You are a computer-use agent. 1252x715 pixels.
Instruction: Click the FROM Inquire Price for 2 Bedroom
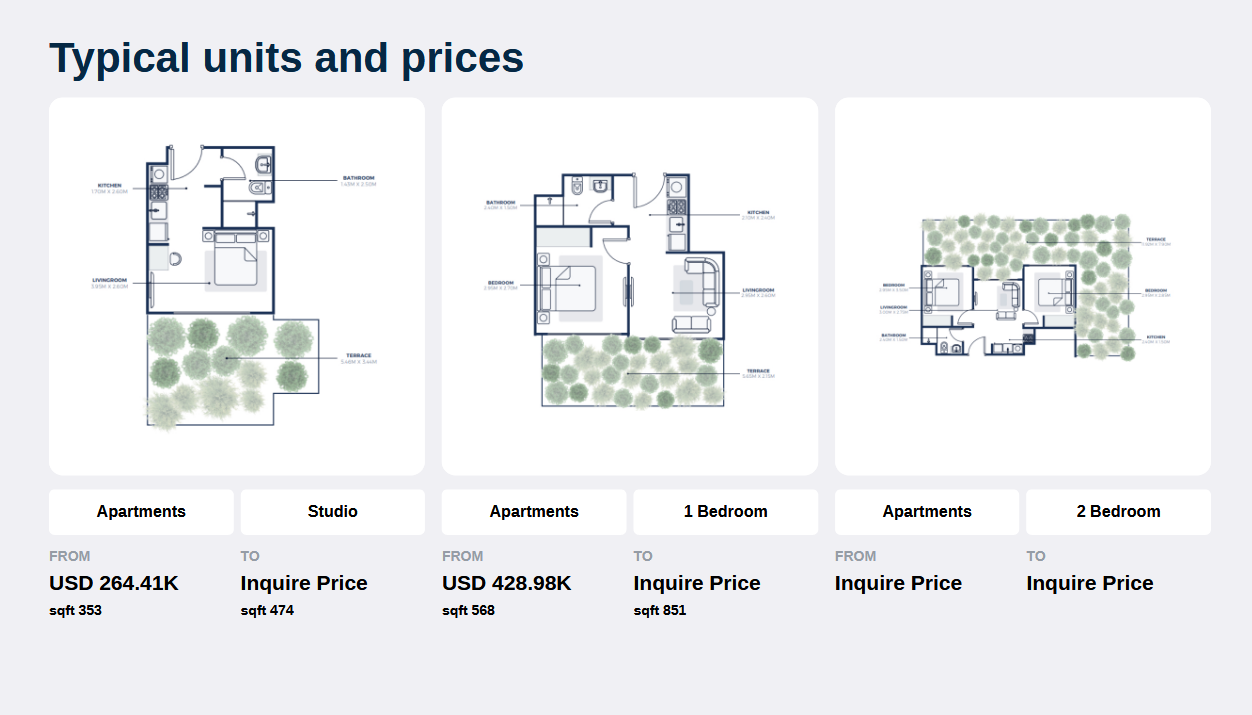coord(898,583)
